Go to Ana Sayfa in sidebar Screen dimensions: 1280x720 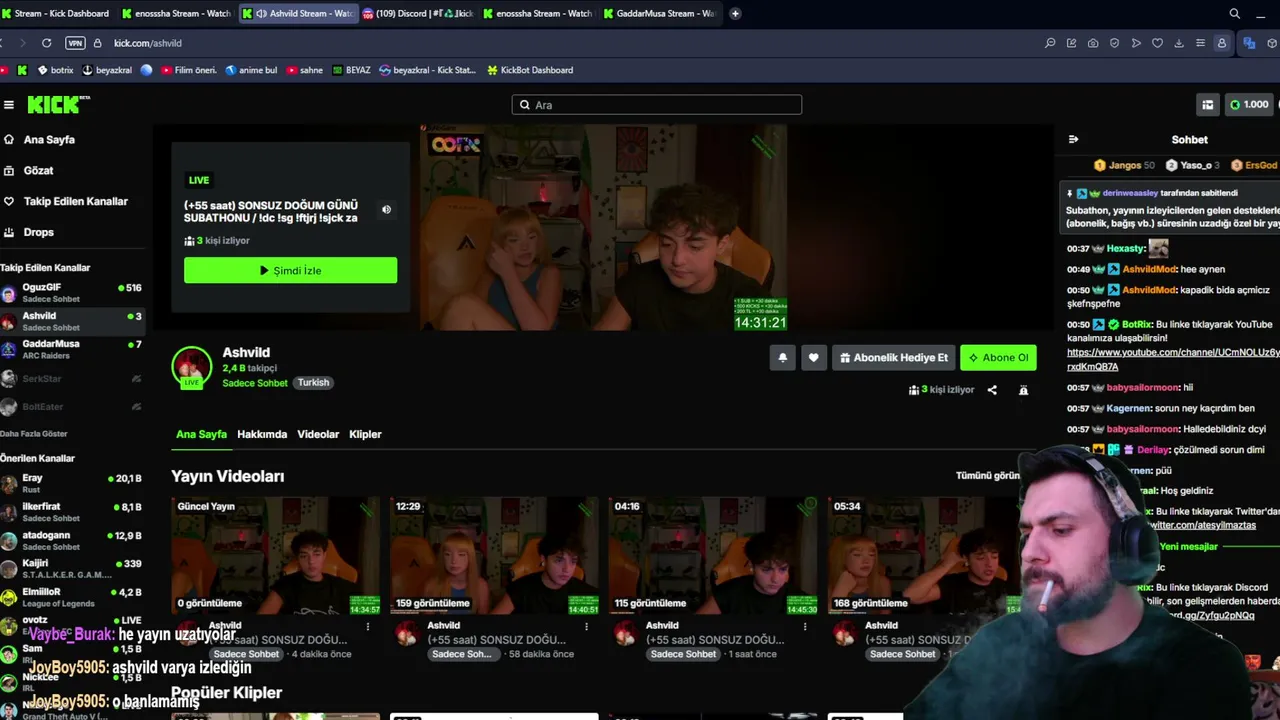[48, 140]
